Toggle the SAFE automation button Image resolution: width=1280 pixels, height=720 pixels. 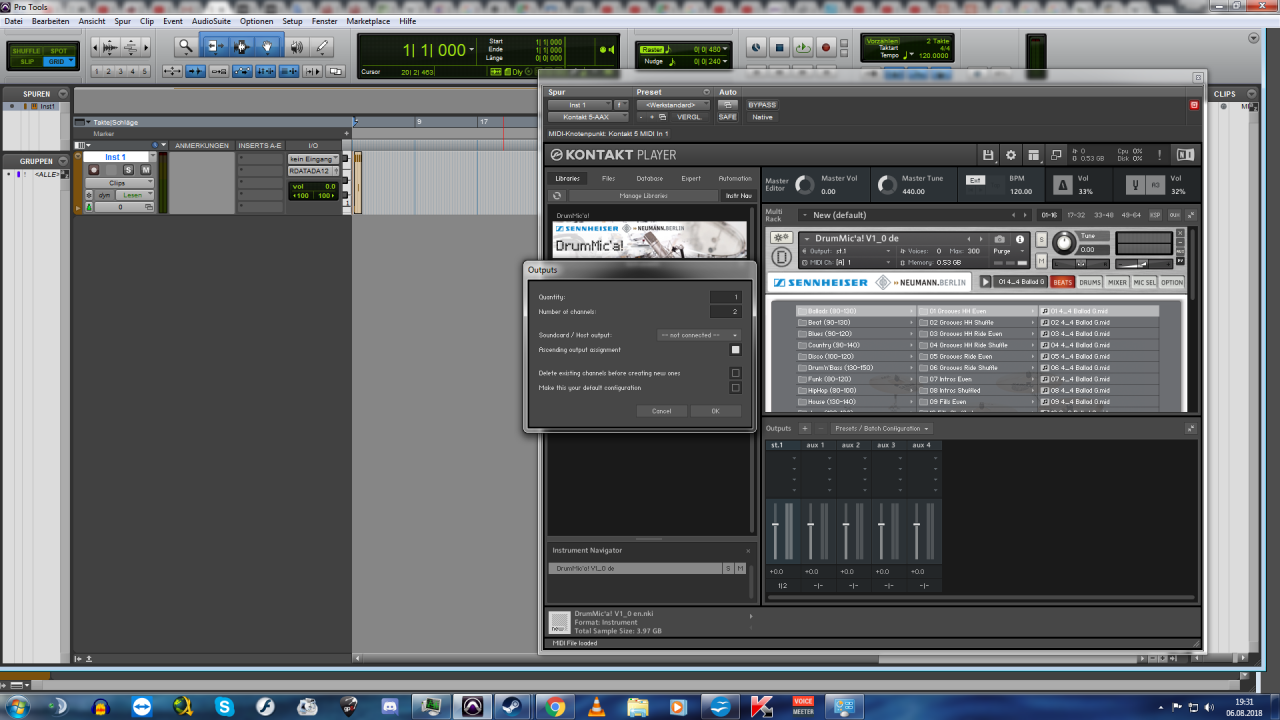[727, 117]
